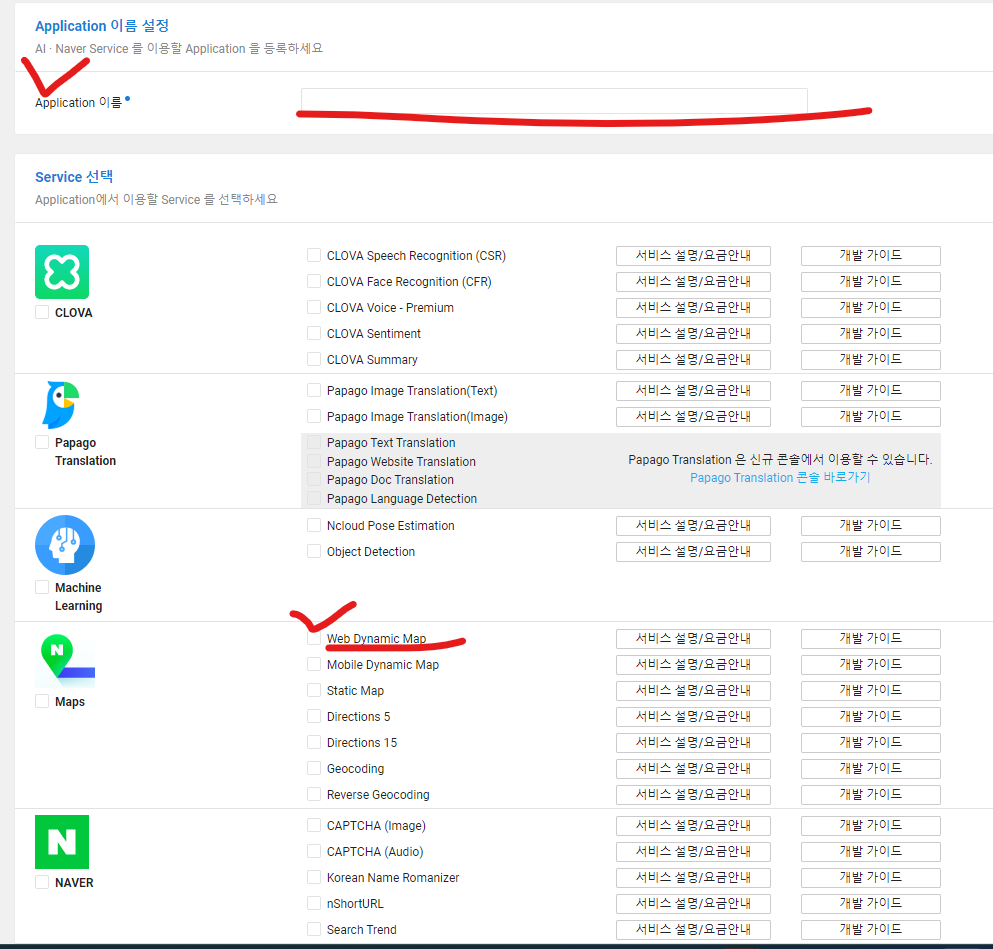Check the Maps category checkbox
This screenshot has width=993, height=949.
[x=42, y=701]
